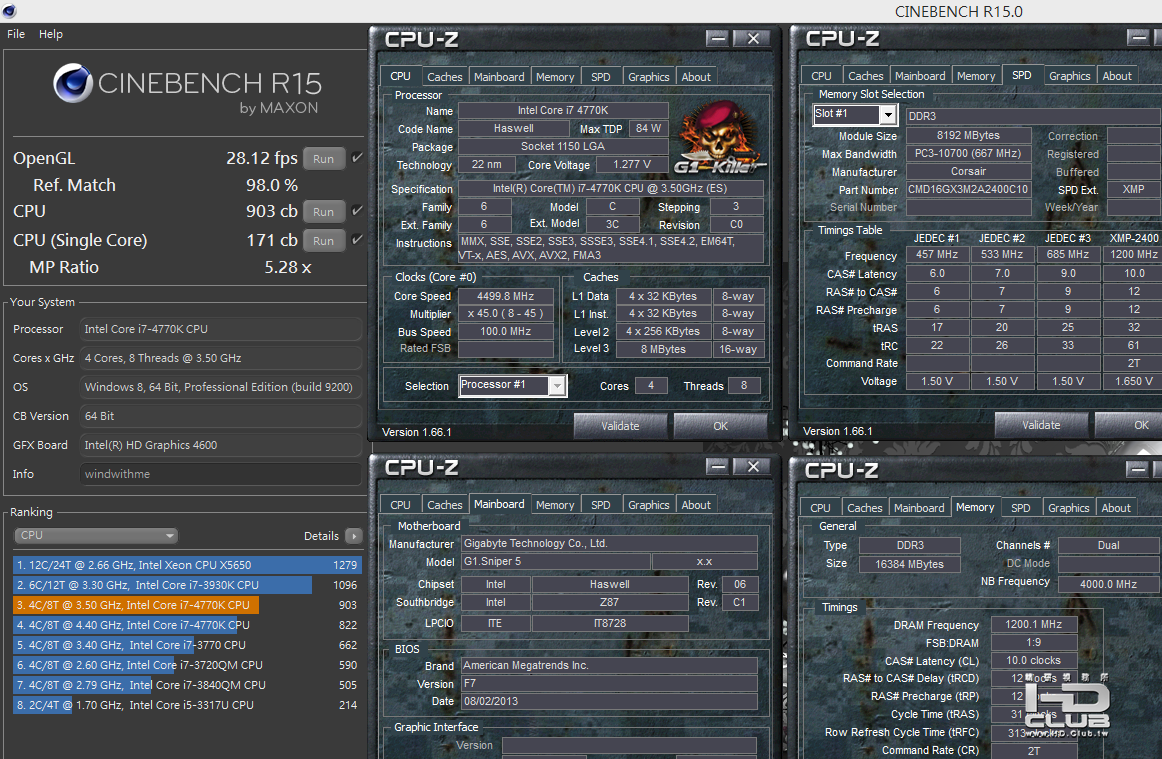1162x759 pixels.
Task: Select the 4.40 GHz i7-4770K ranking row
Action: click(187, 625)
